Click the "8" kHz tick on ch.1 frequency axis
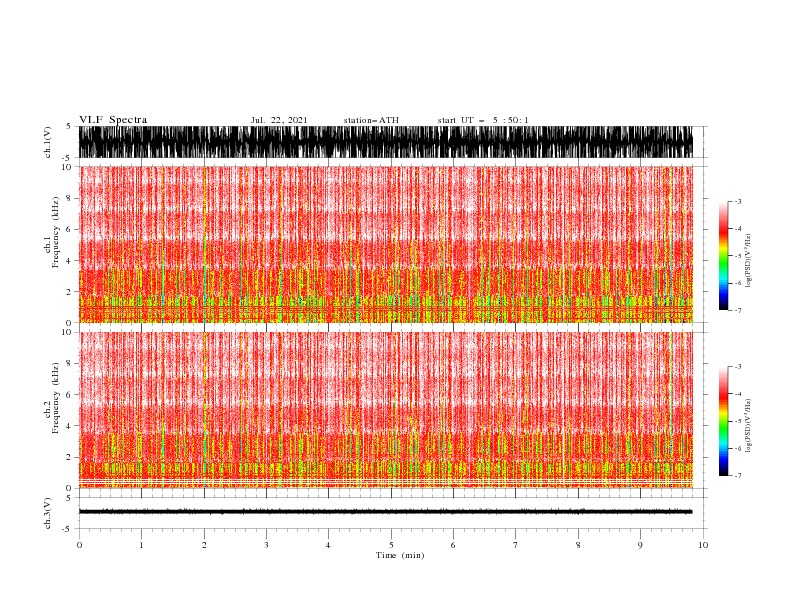 (x=70, y=198)
